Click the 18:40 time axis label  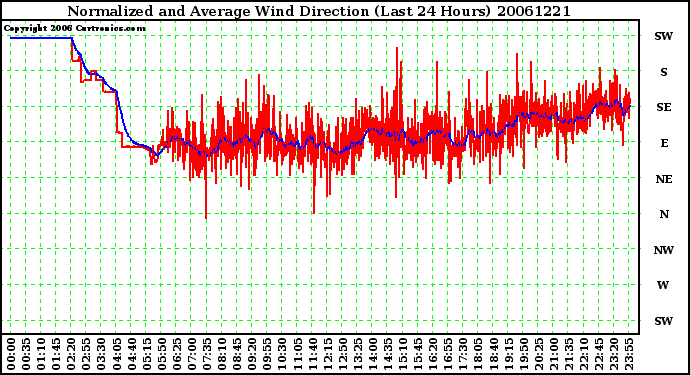click(x=492, y=354)
